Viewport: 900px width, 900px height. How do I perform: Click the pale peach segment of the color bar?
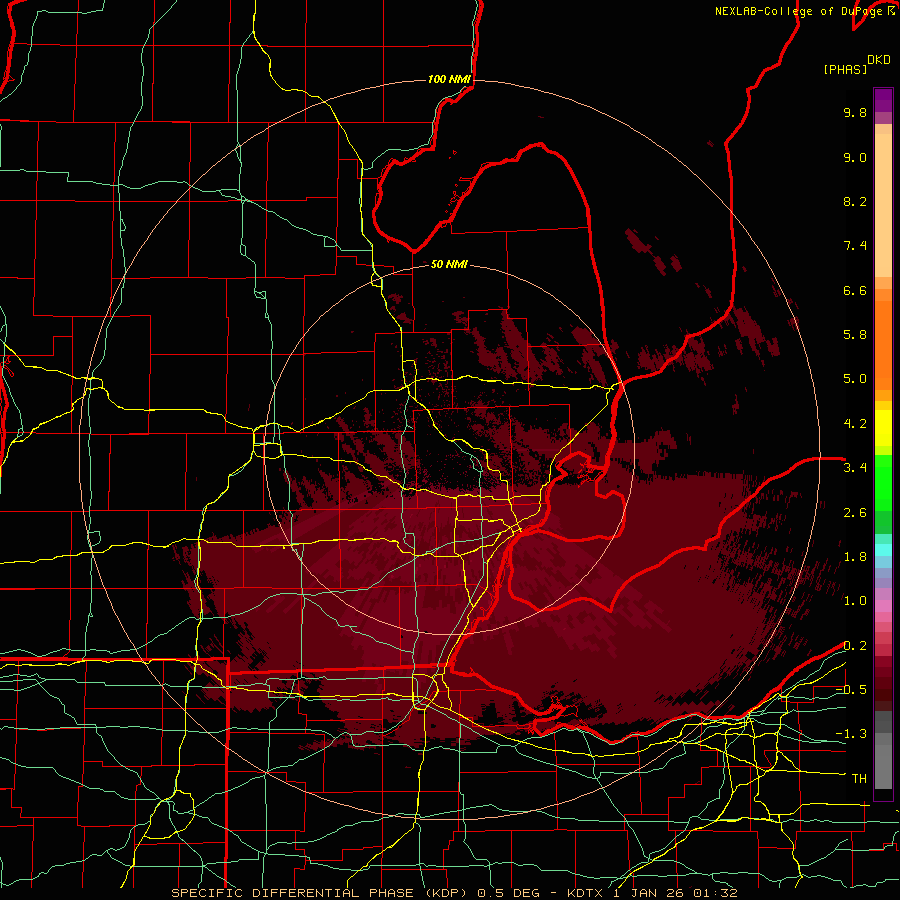tap(883, 205)
